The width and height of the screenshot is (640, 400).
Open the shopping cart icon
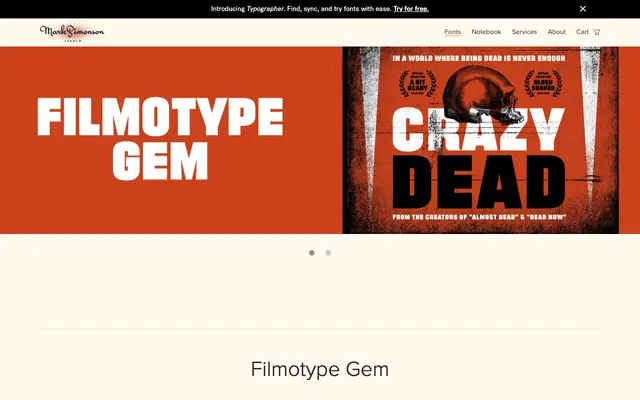coord(596,32)
